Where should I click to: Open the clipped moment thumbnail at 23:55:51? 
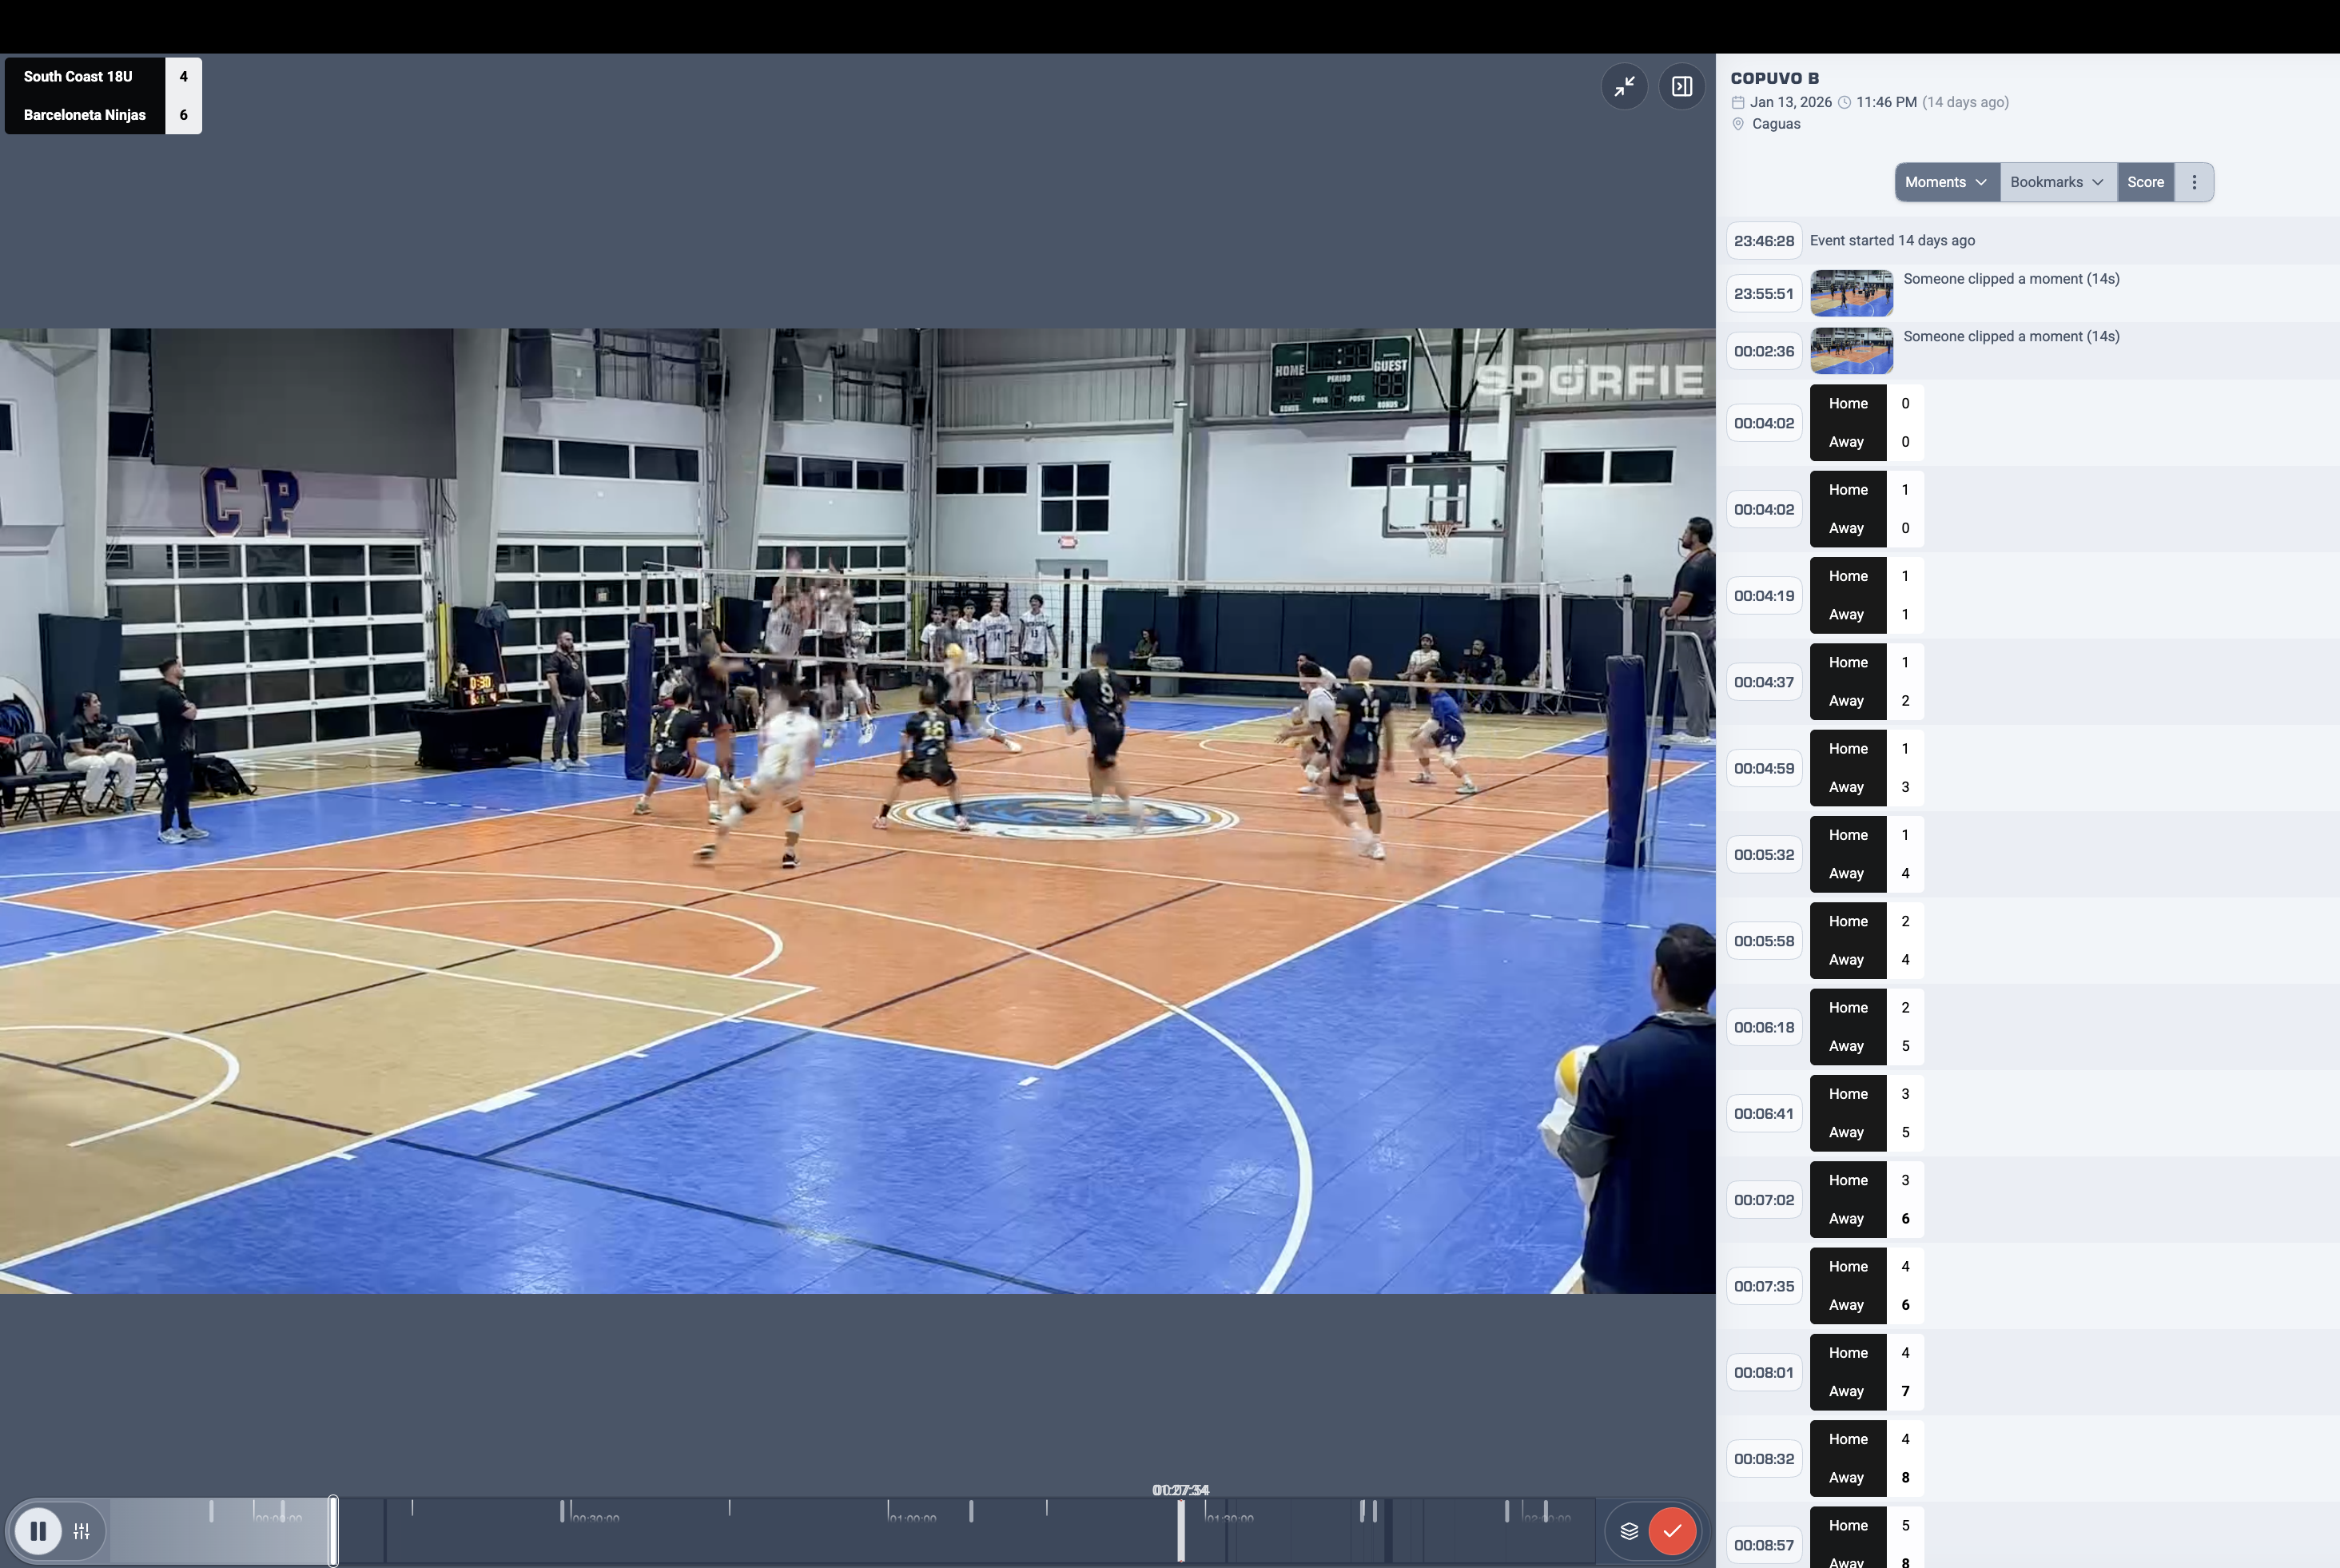point(1851,293)
